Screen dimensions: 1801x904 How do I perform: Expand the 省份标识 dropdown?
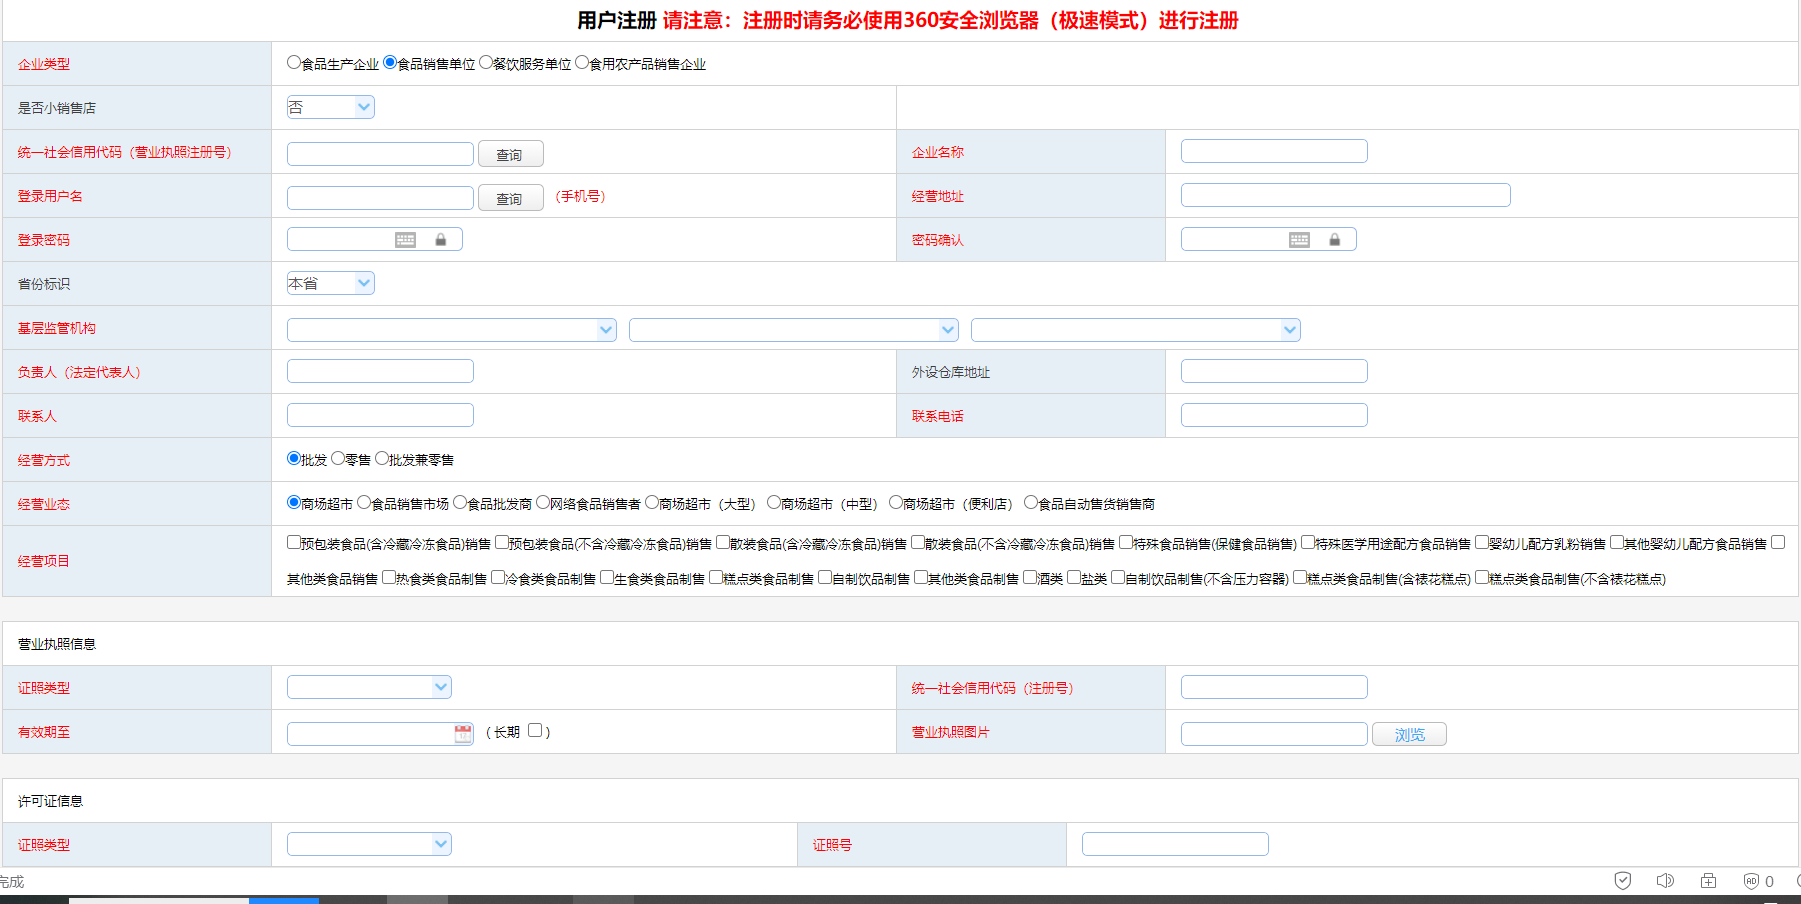point(330,283)
